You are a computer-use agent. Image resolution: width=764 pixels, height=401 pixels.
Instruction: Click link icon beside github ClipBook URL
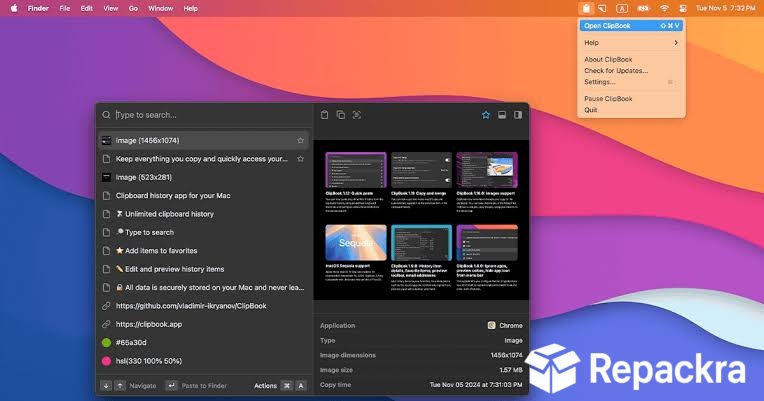coord(106,306)
